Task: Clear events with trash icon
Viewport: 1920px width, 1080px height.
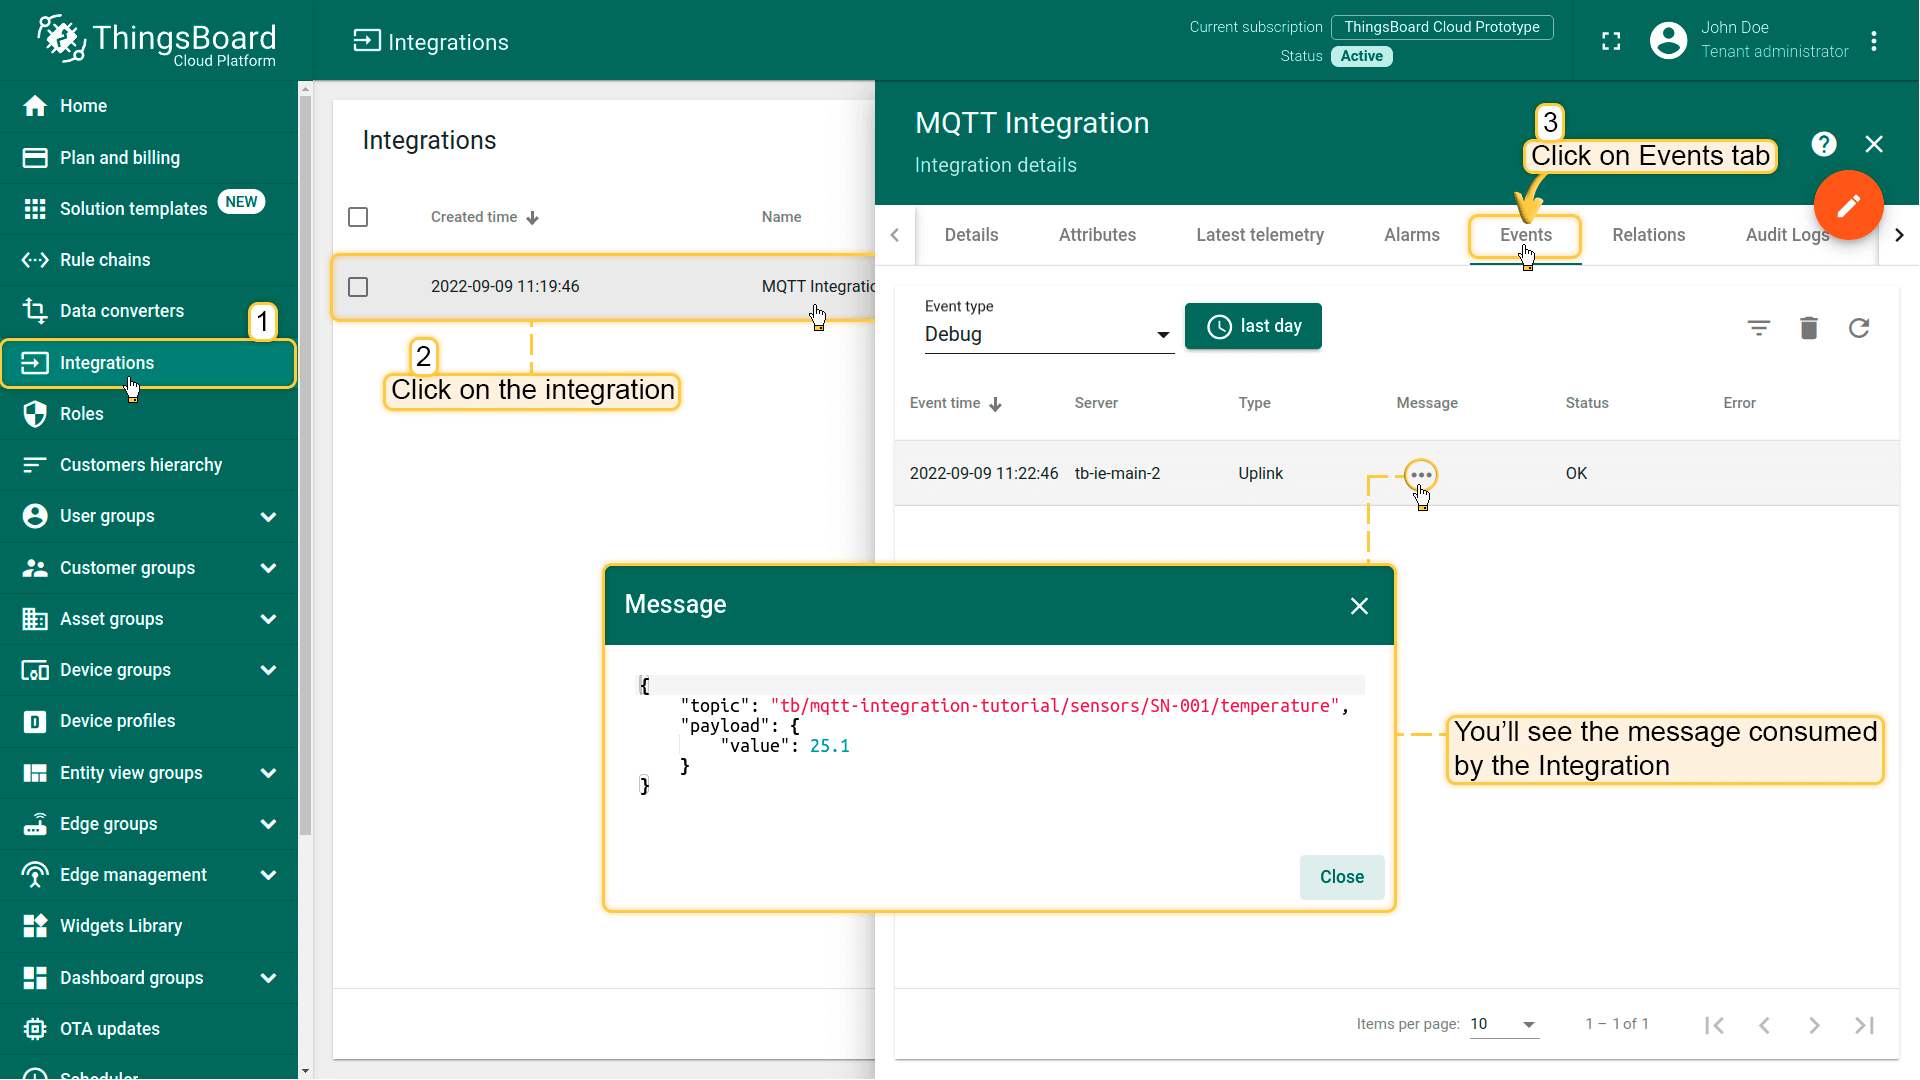Action: pyautogui.click(x=1809, y=328)
